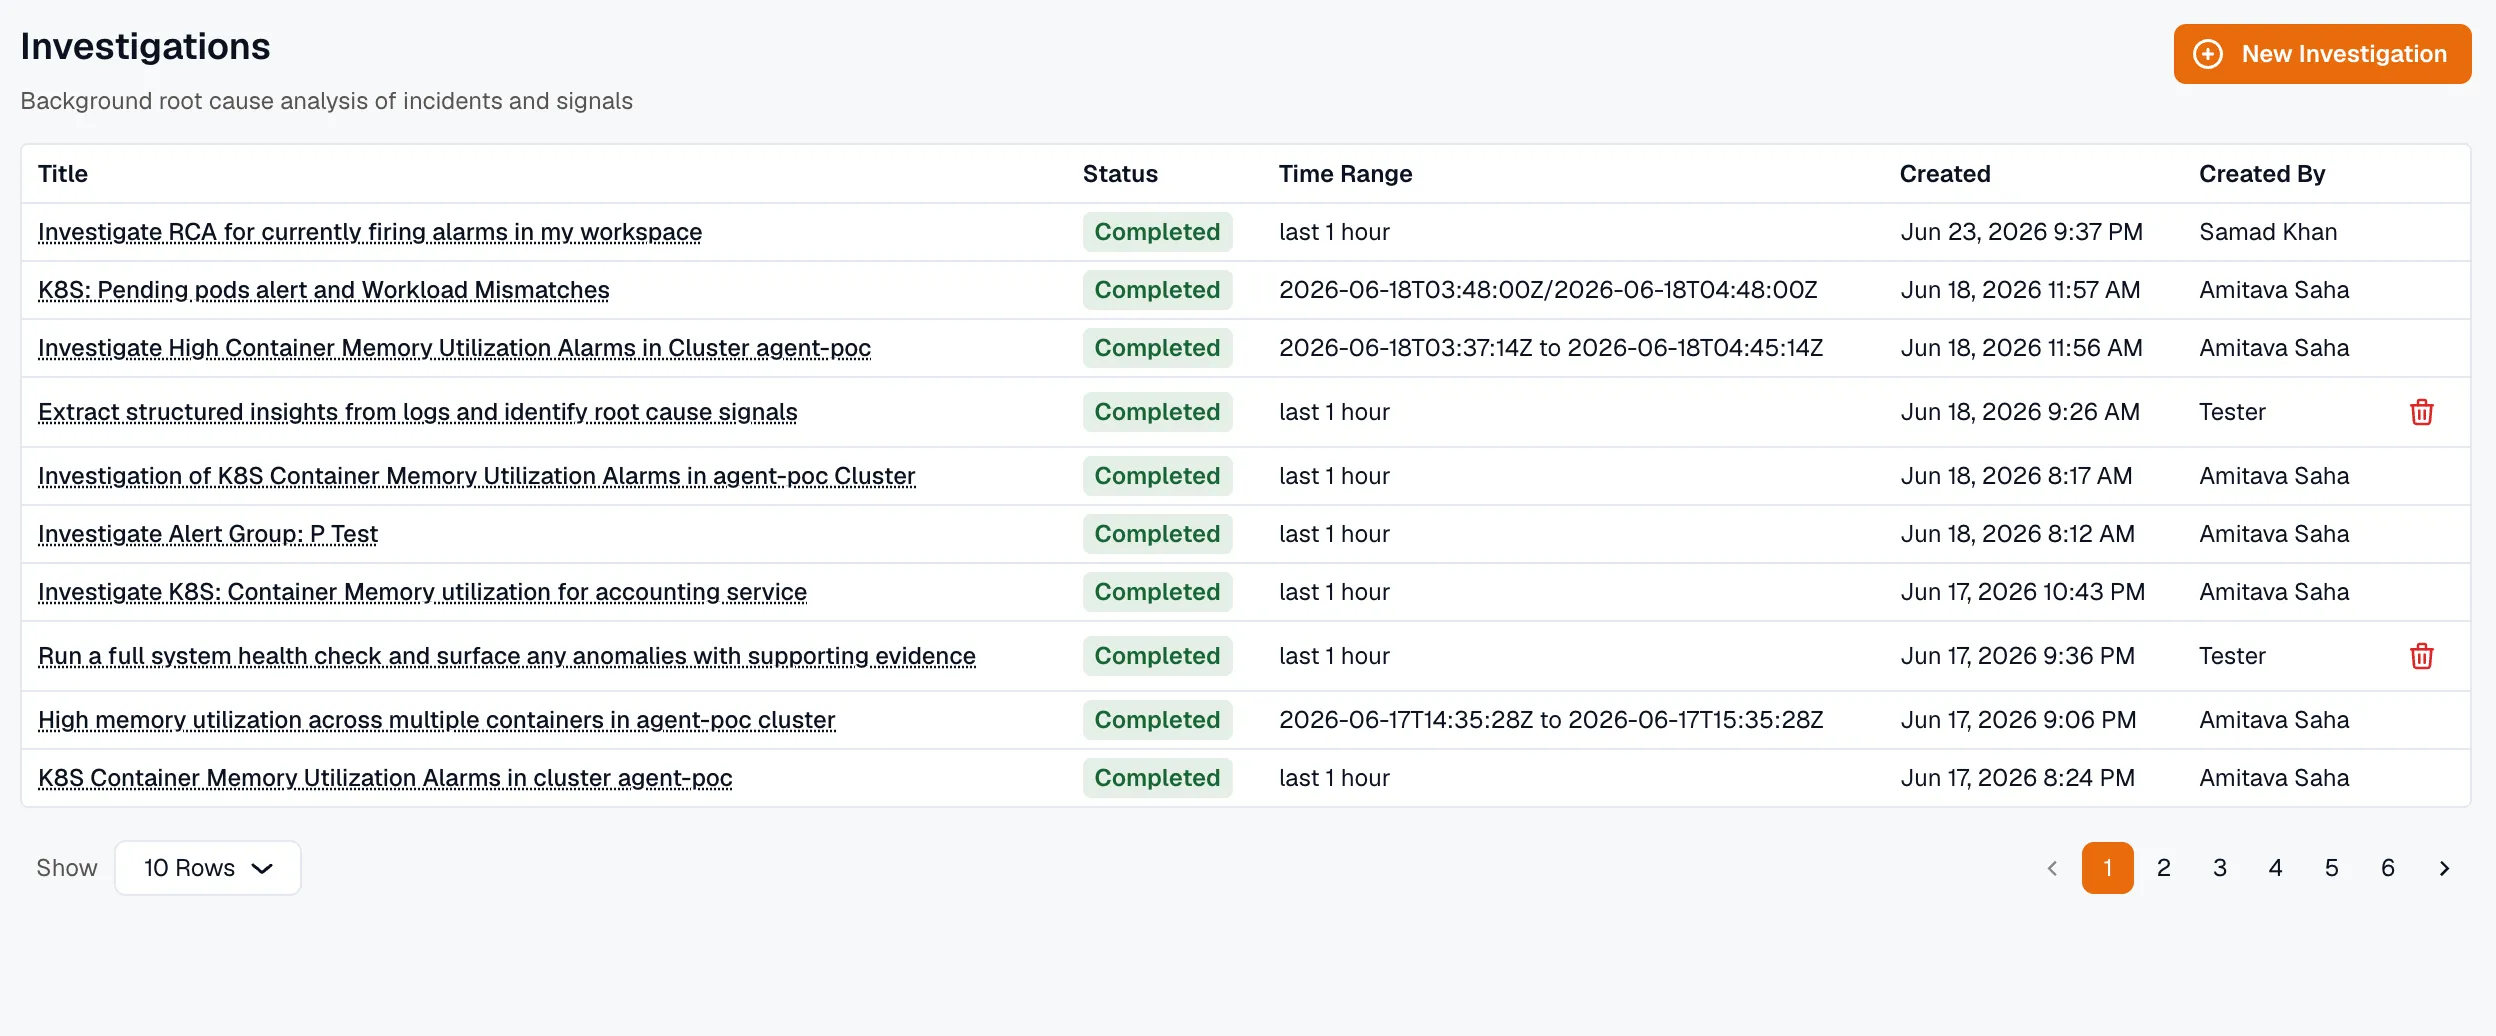Click Completed badge on accounting service row
The width and height of the screenshot is (2496, 1036).
(1157, 592)
